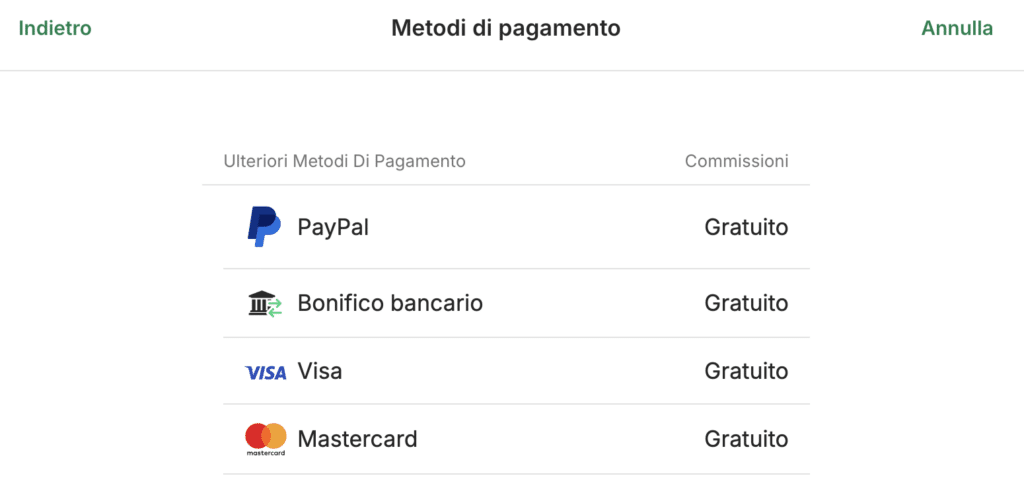Choose the Bonifico bancario label

(390, 303)
